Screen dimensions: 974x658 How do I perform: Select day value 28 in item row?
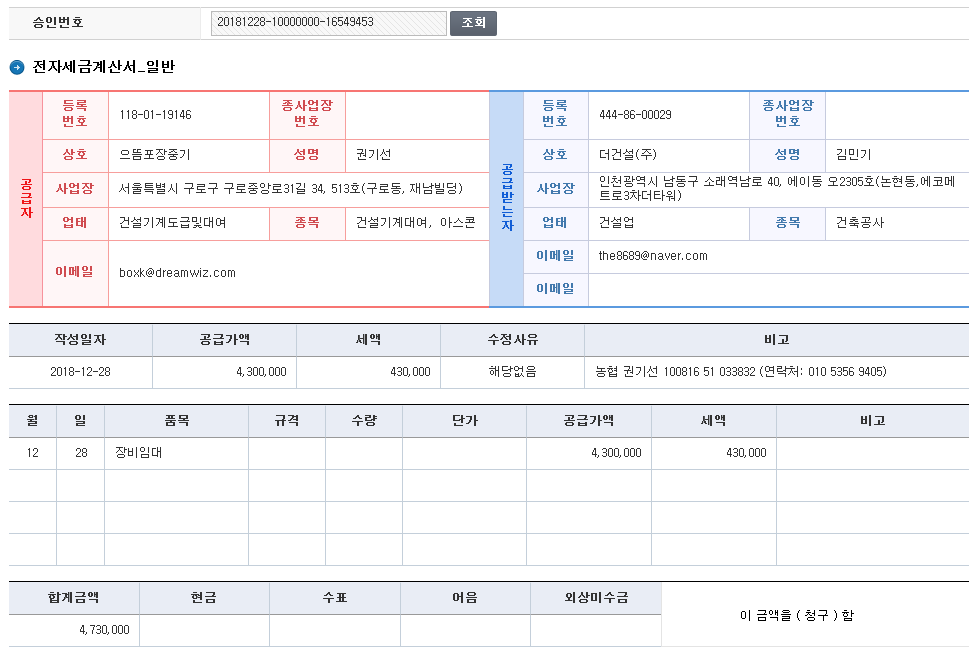pos(81,453)
